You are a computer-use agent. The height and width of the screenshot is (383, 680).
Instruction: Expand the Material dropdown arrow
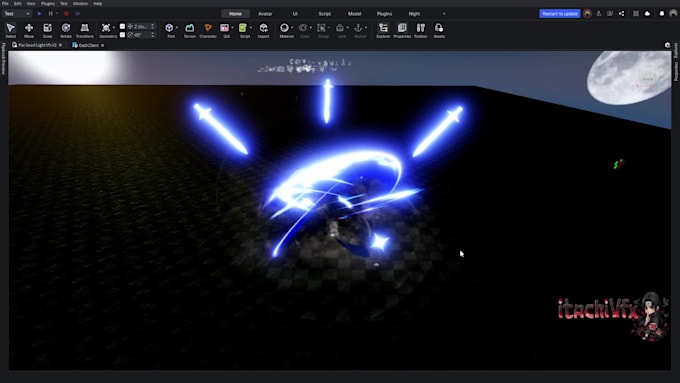(292, 28)
